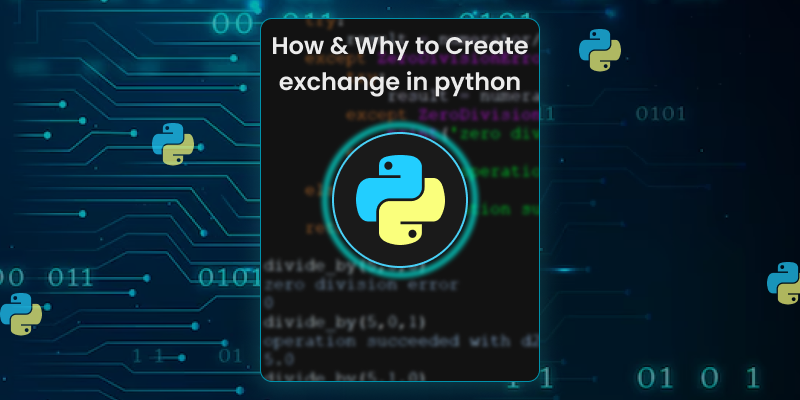Click the large central Python logo
Viewport: 800px width, 400px height.
(400, 200)
